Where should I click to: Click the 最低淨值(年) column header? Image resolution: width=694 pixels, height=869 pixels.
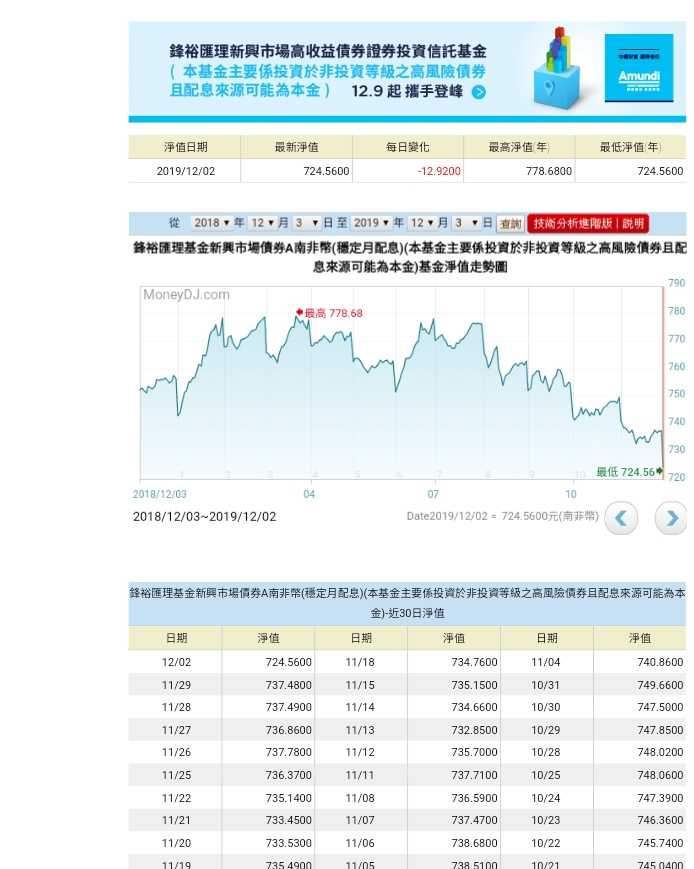tap(631, 147)
